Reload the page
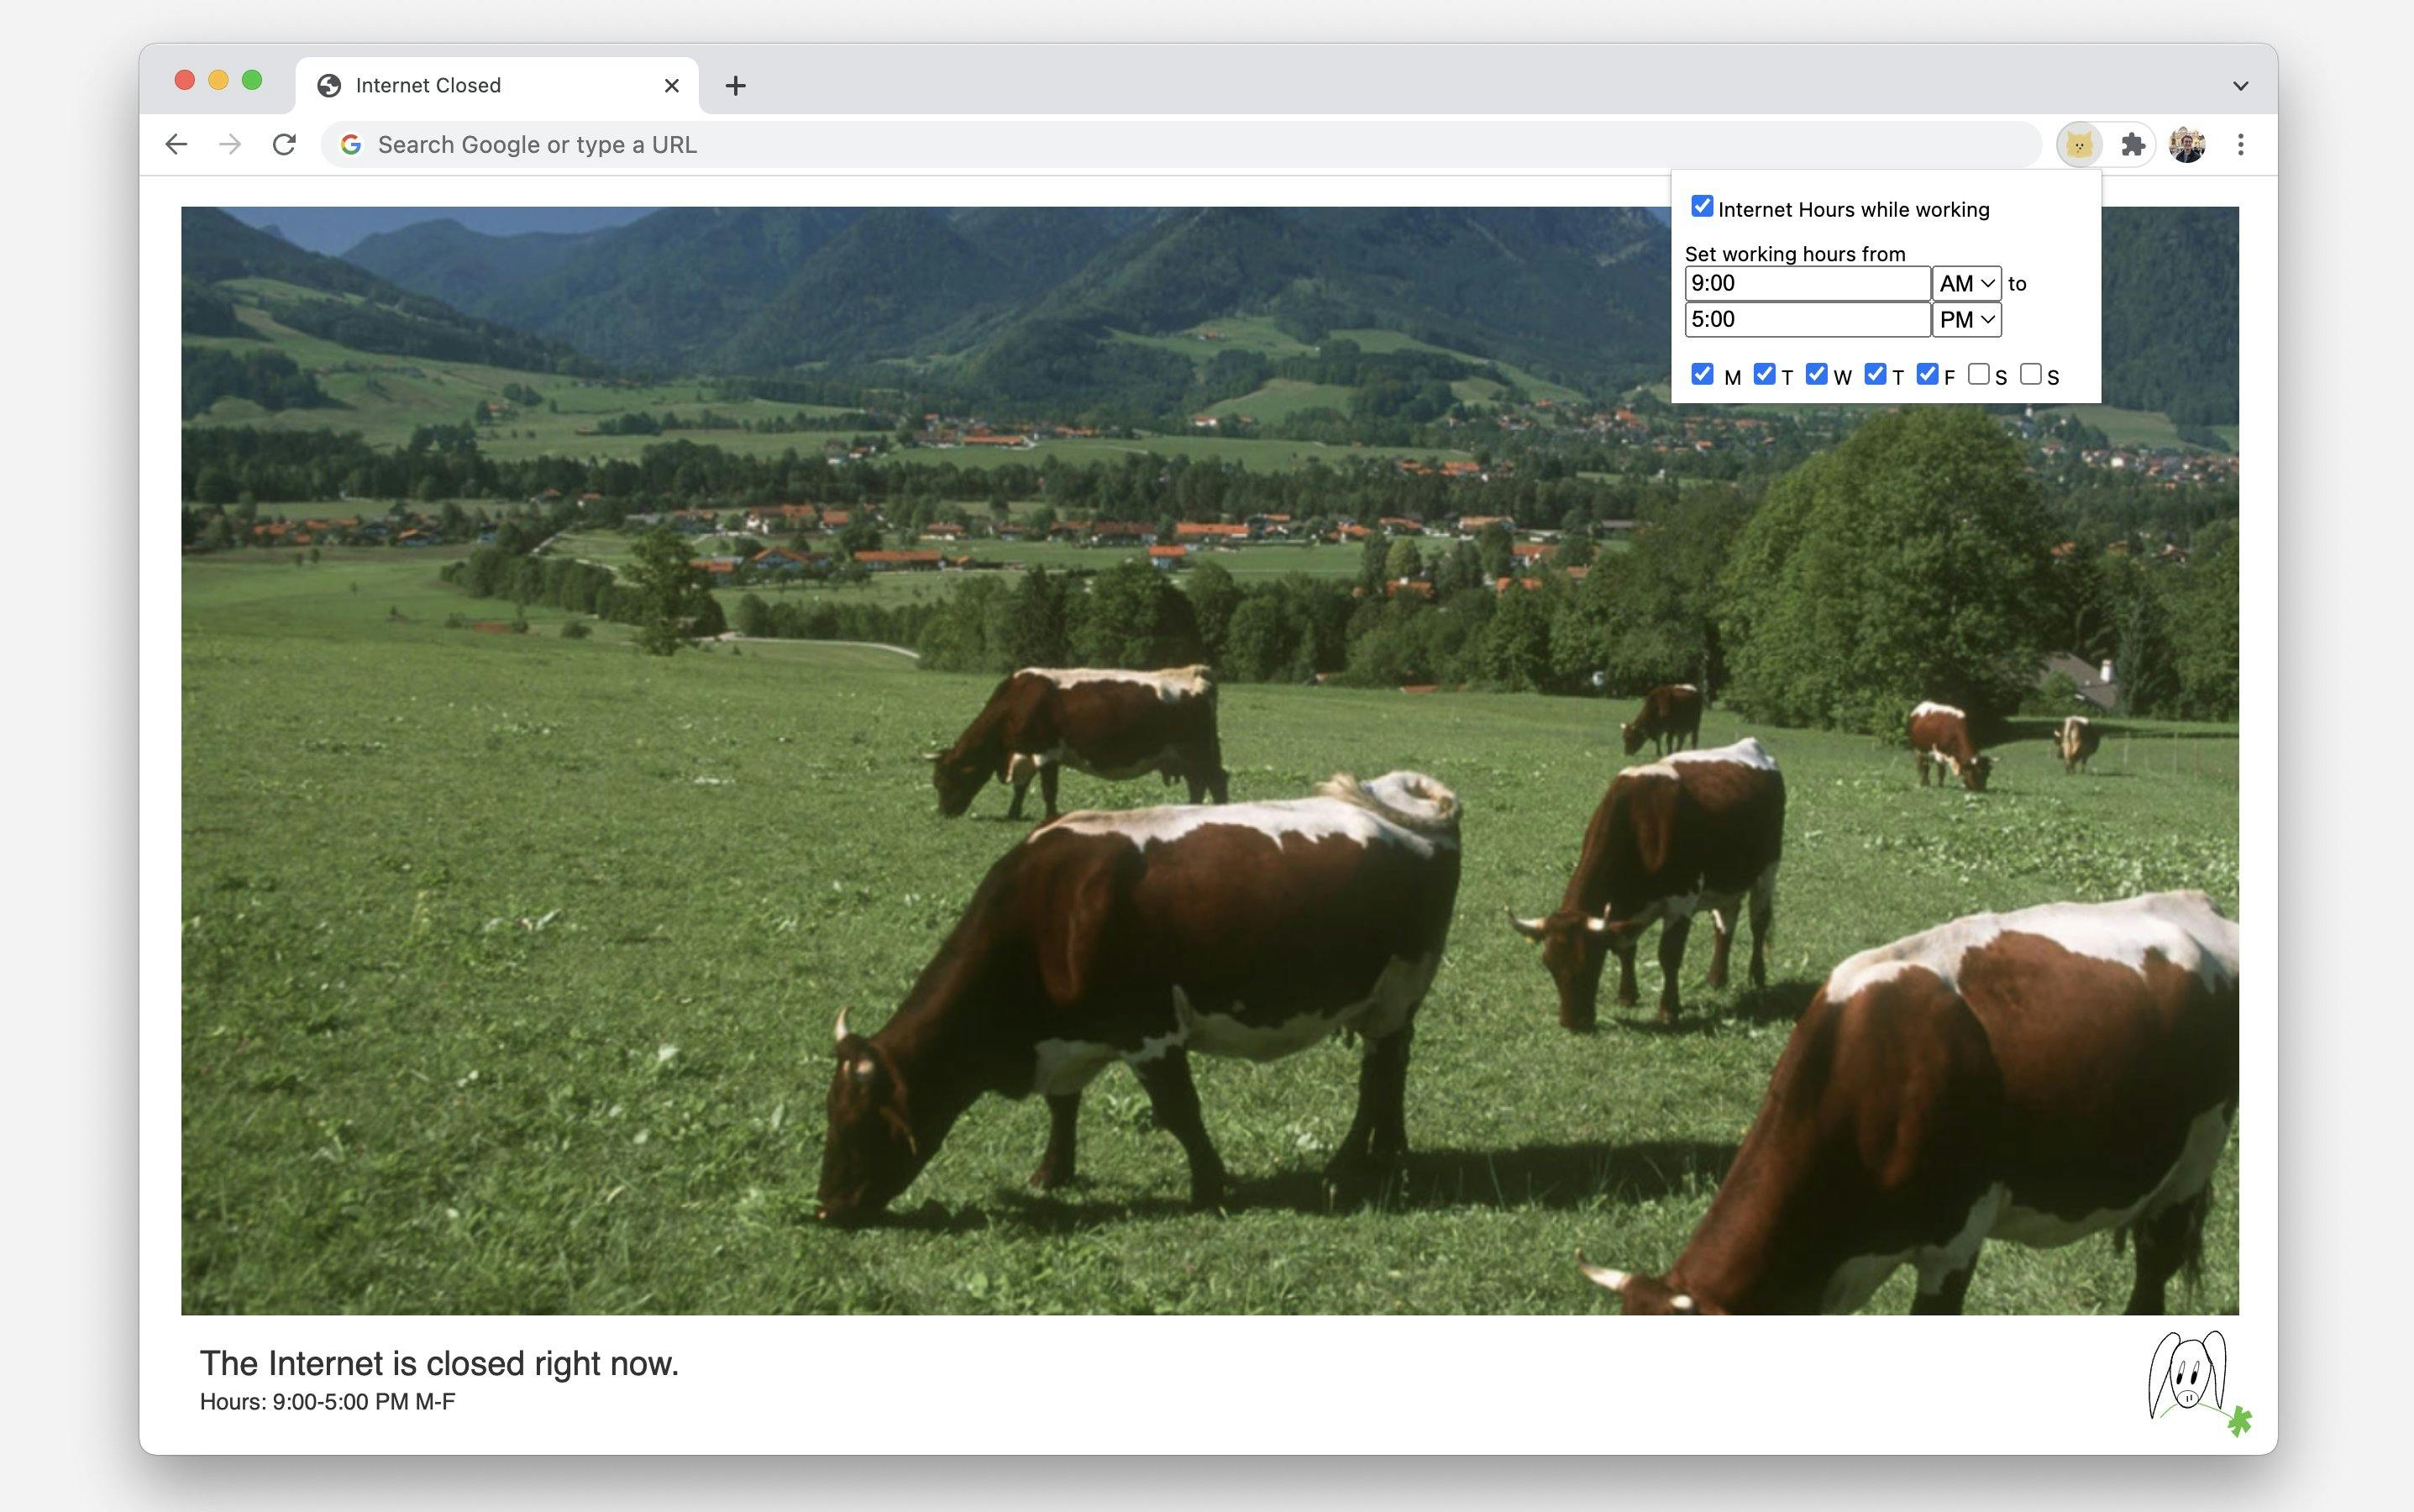The image size is (2414, 1512). pyautogui.click(x=284, y=145)
